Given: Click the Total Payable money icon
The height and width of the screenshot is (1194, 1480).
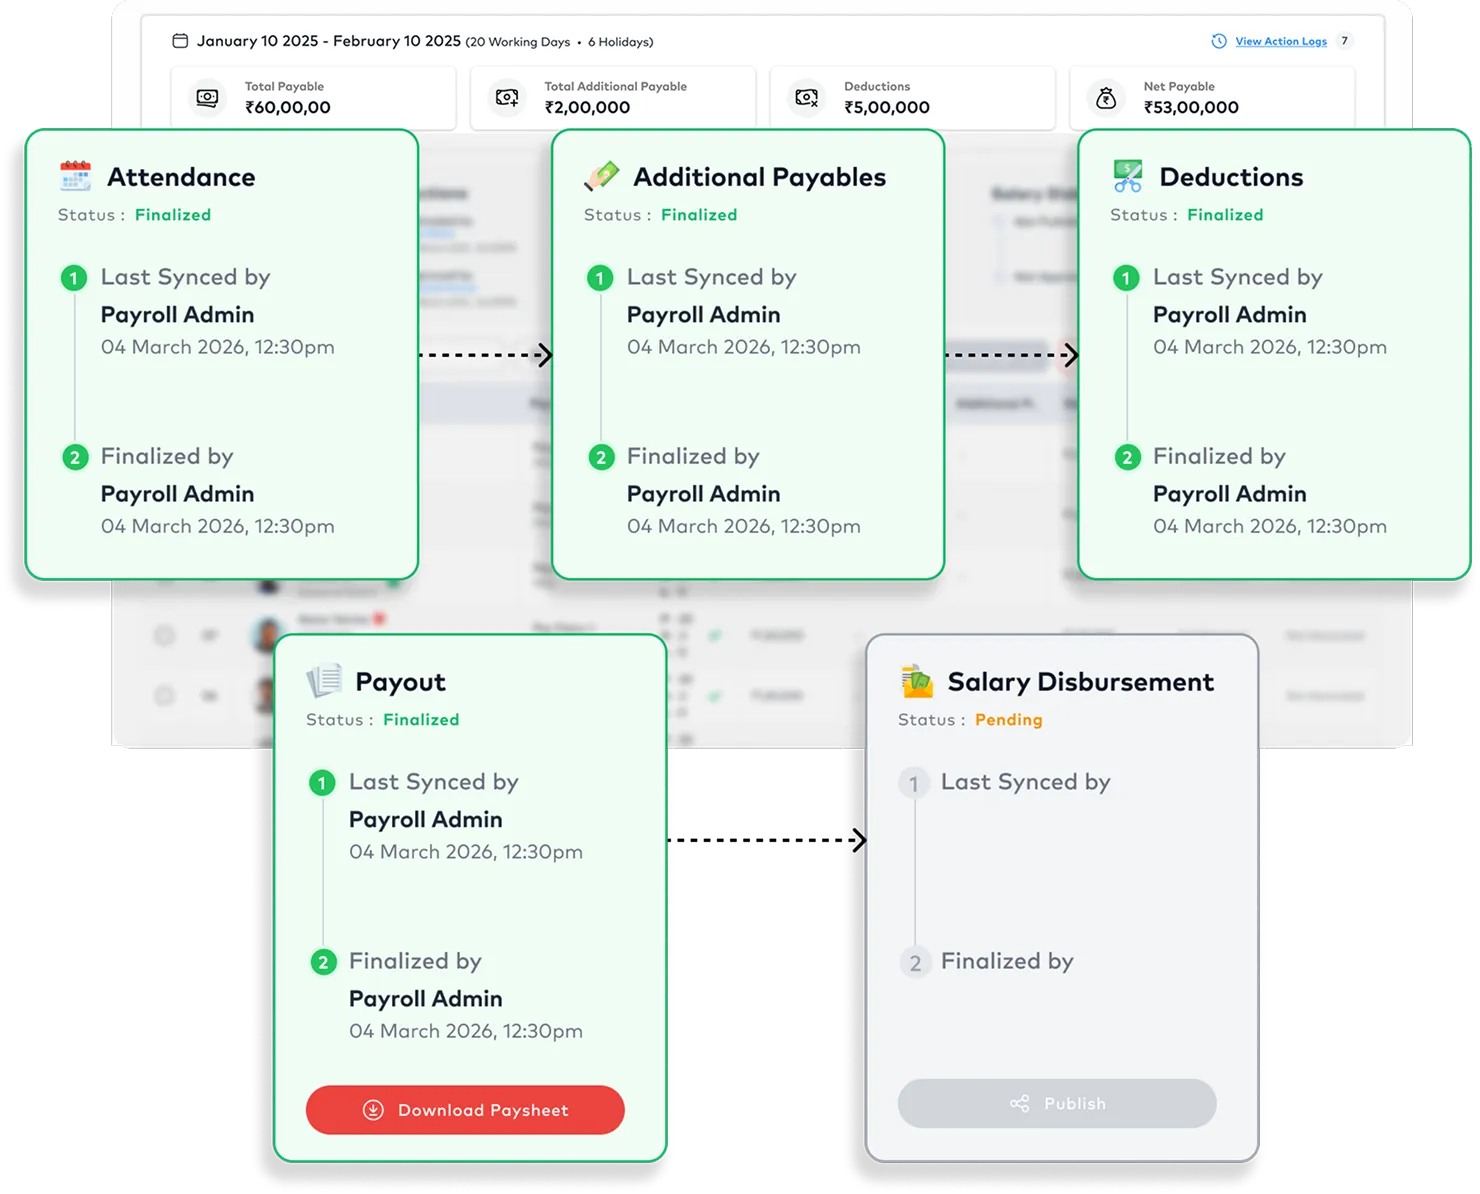Looking at the screenshot, I should [x=207, y=98].
